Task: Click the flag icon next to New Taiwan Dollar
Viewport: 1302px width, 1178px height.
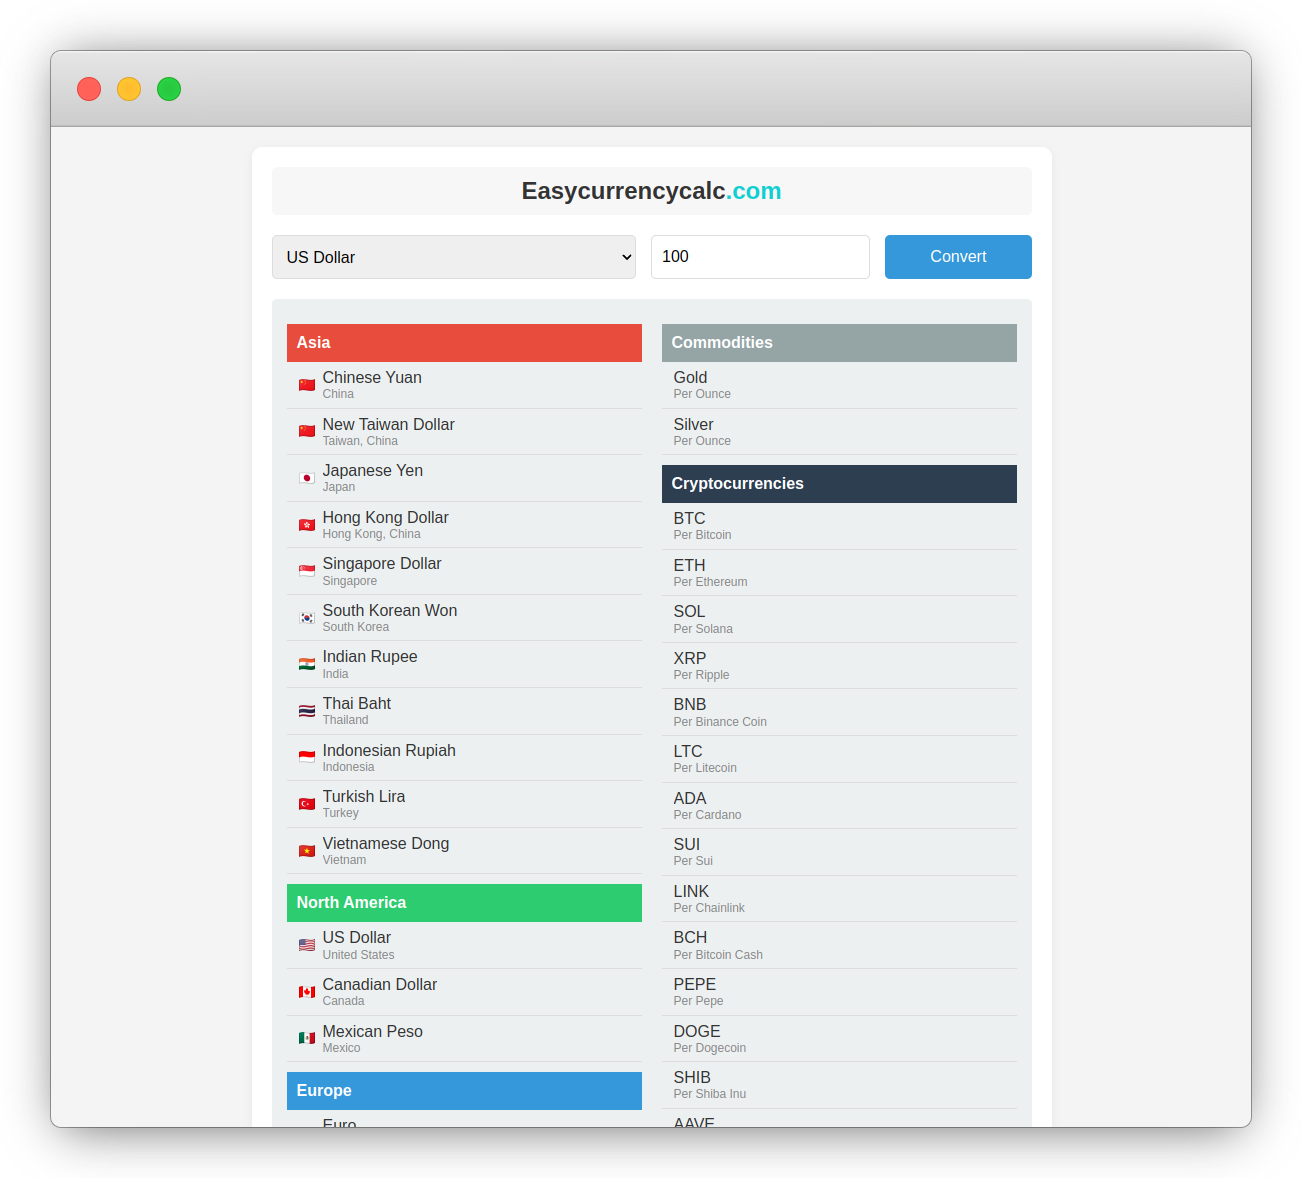Action: point(307,432)
